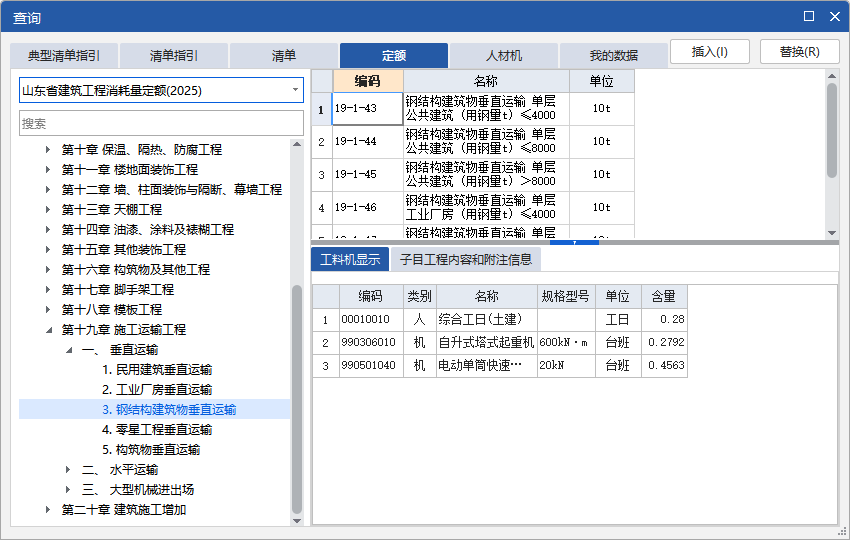Click the 含量 column header
Viewport: 850px width, 540px height.
click(x=664, y=296)
